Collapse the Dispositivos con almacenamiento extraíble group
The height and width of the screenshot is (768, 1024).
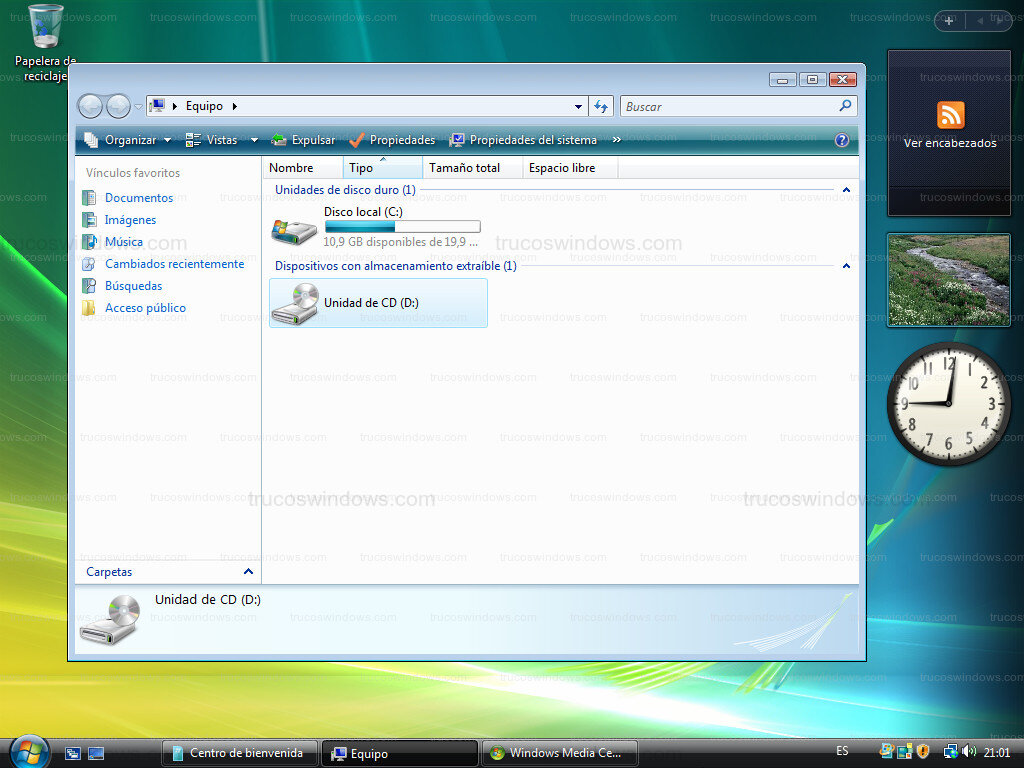[x=846, y=266]
